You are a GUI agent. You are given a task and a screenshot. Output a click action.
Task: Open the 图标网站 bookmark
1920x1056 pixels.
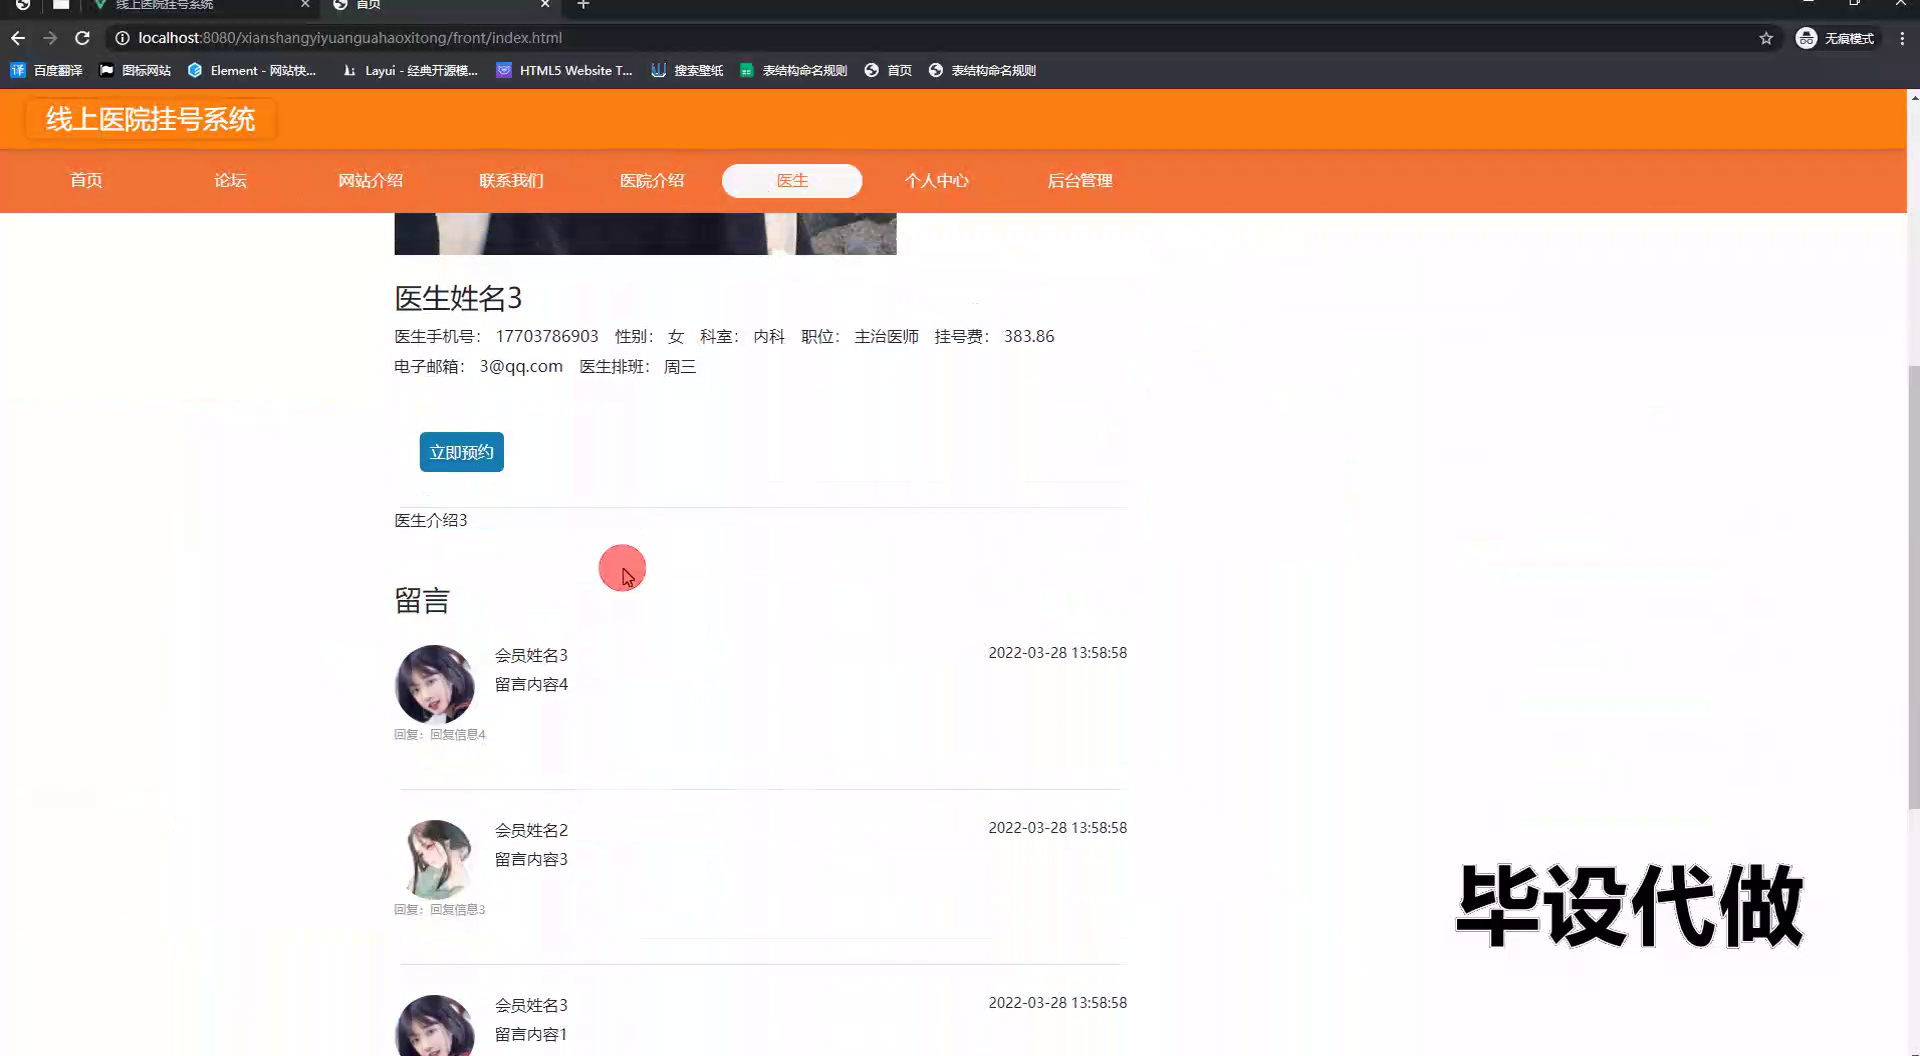(135, 70)
